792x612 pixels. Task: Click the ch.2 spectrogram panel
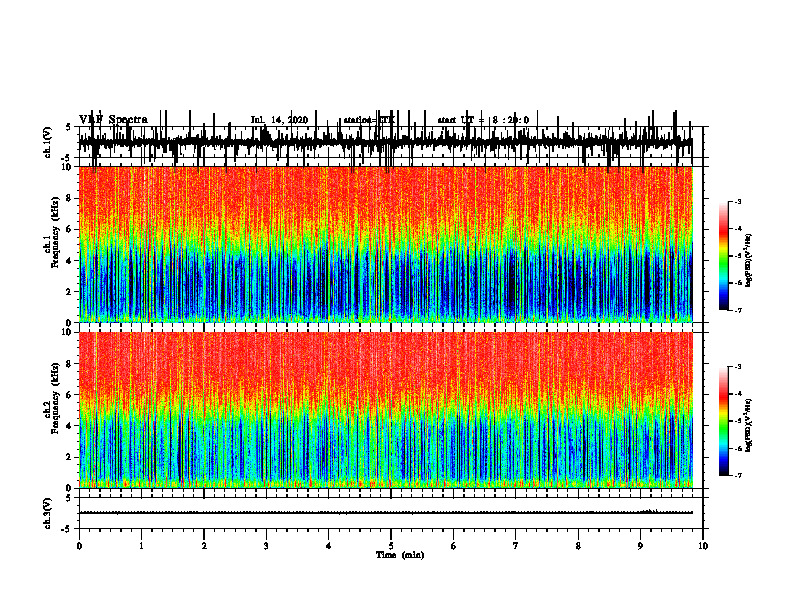386,410
